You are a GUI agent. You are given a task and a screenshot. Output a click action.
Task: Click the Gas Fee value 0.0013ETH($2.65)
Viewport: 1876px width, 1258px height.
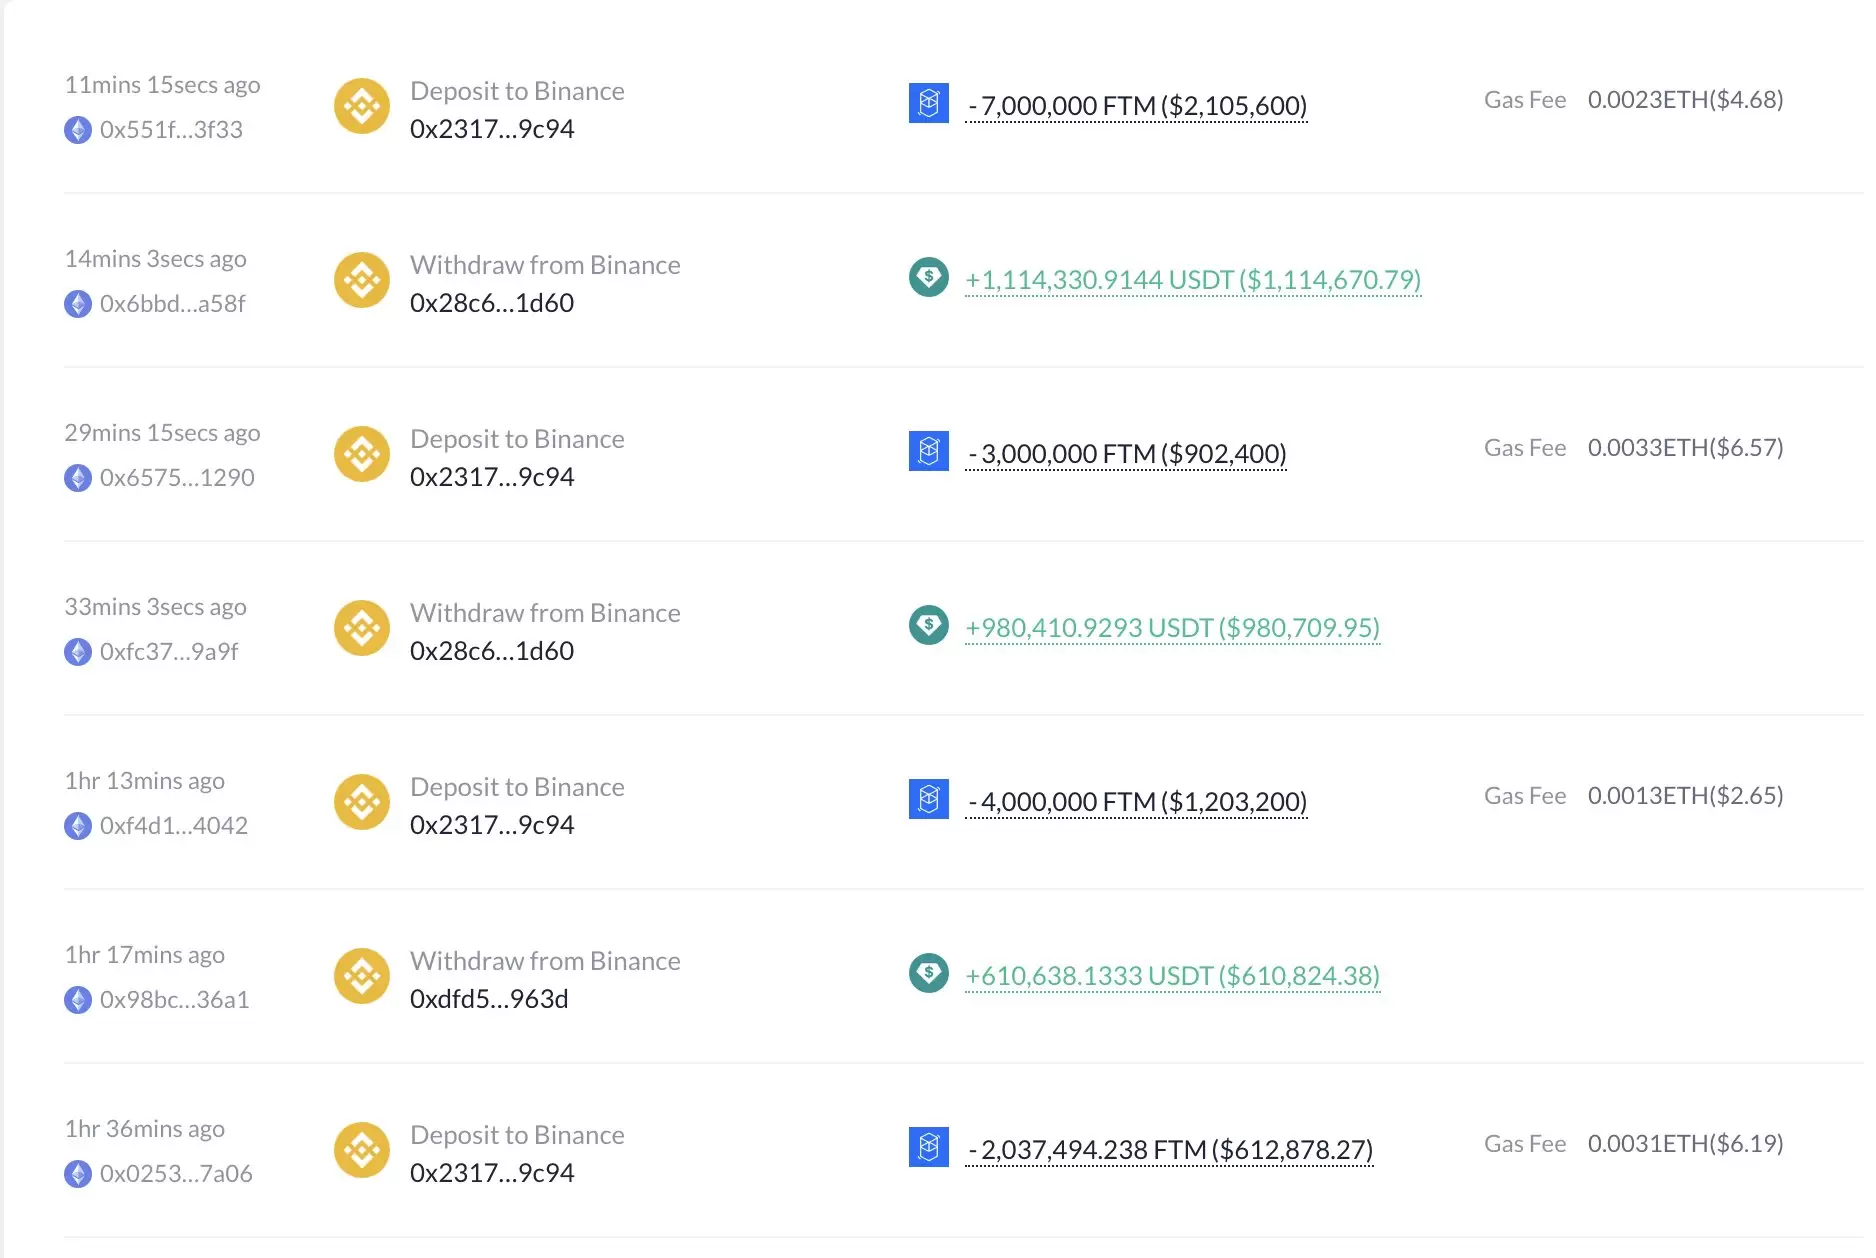(1685, 796)
